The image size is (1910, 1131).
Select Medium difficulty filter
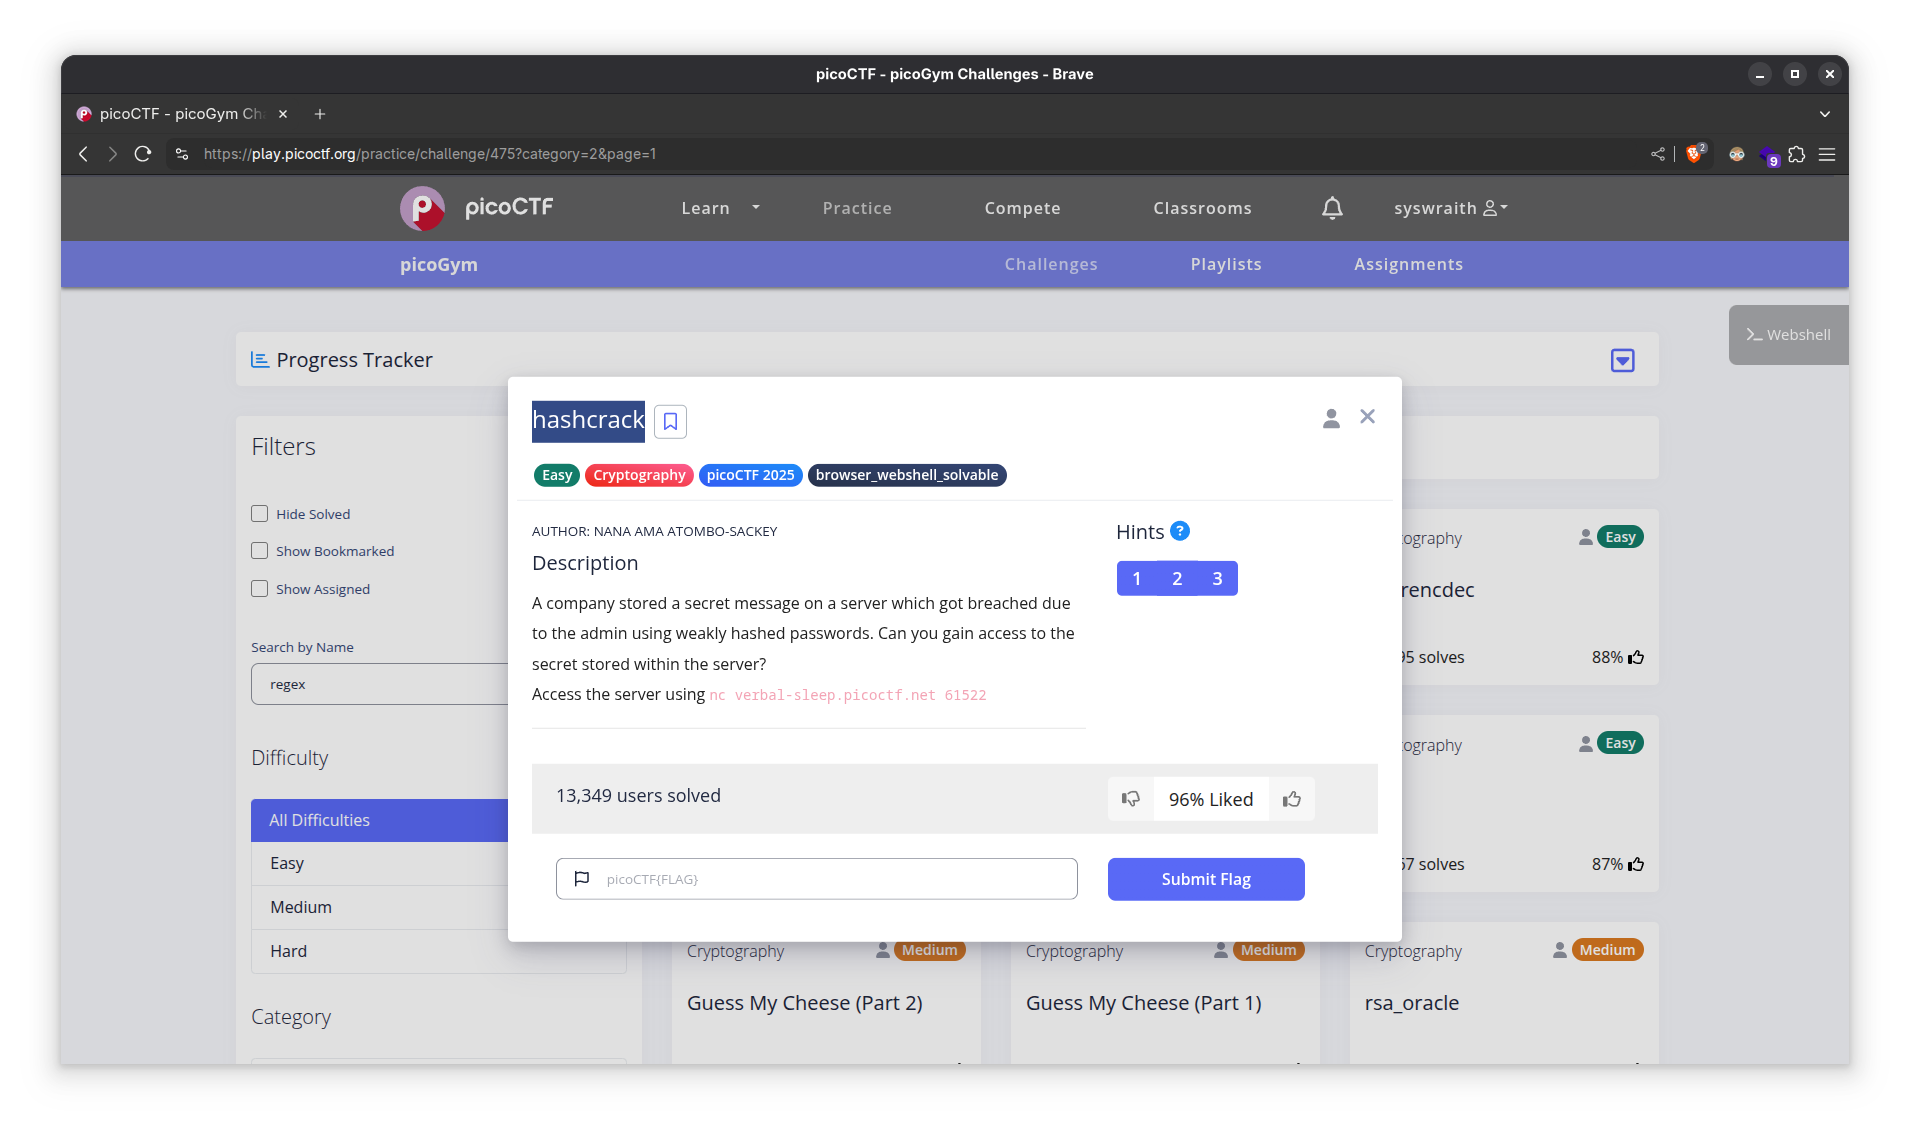[x=380, y=907]
